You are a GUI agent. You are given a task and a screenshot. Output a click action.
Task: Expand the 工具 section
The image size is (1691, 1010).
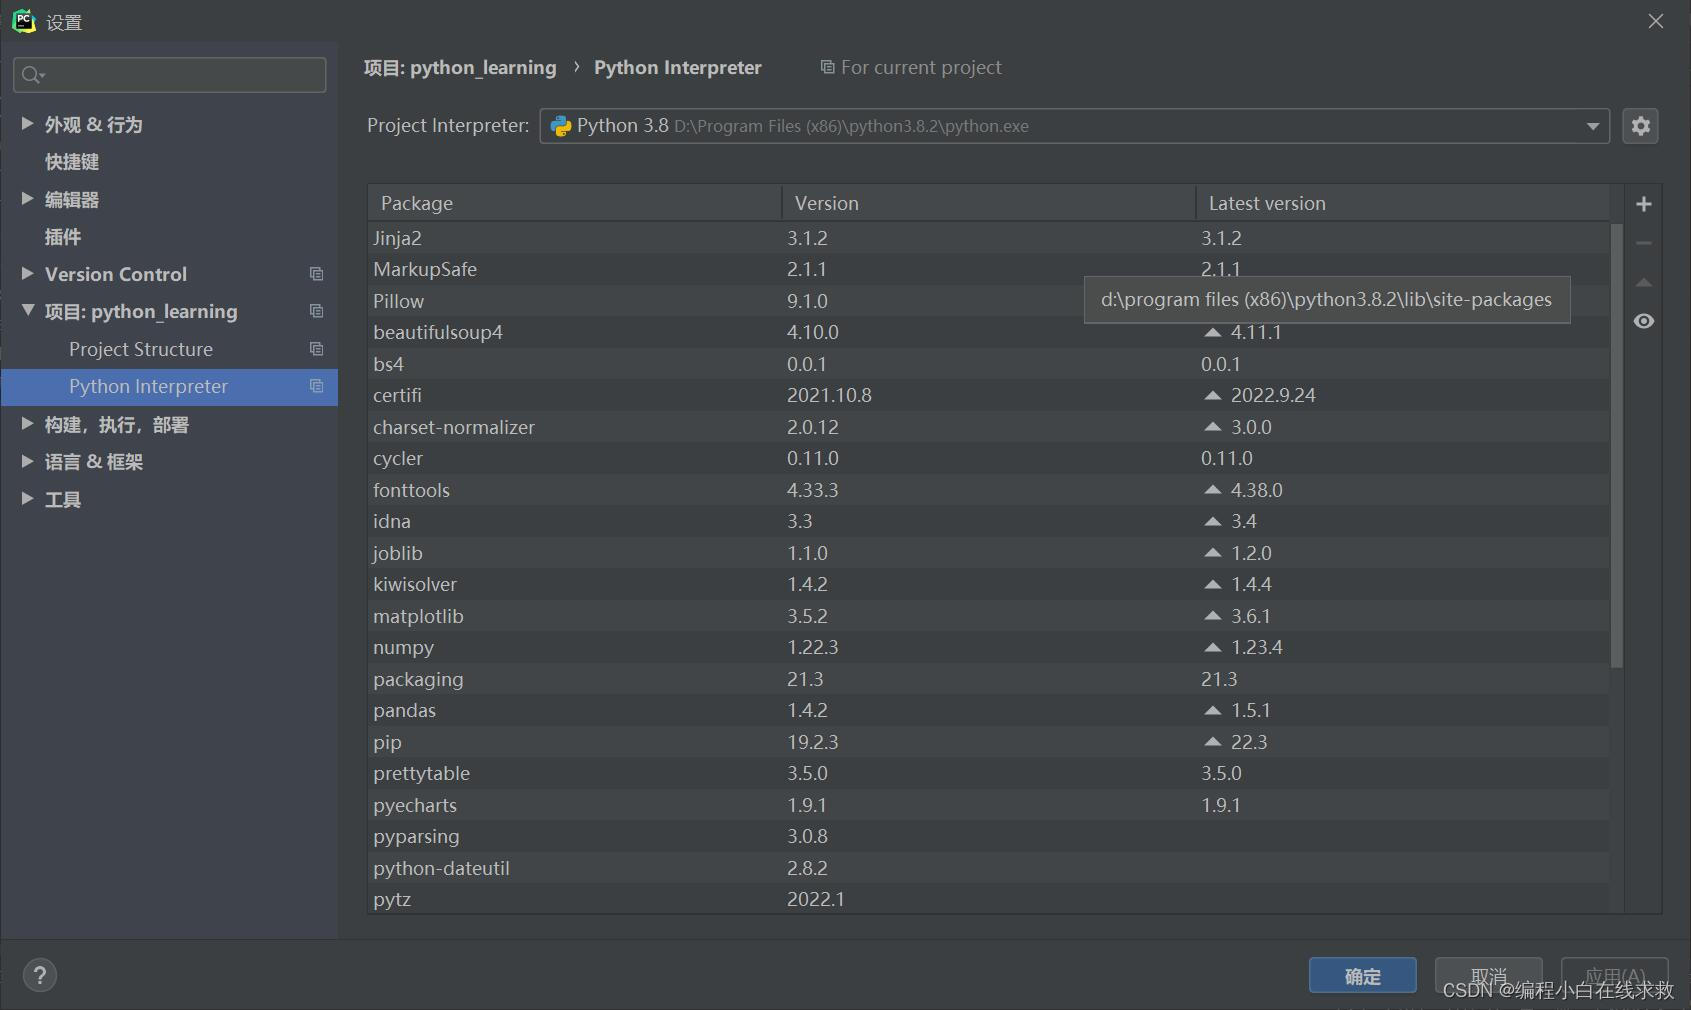(27, 499)
